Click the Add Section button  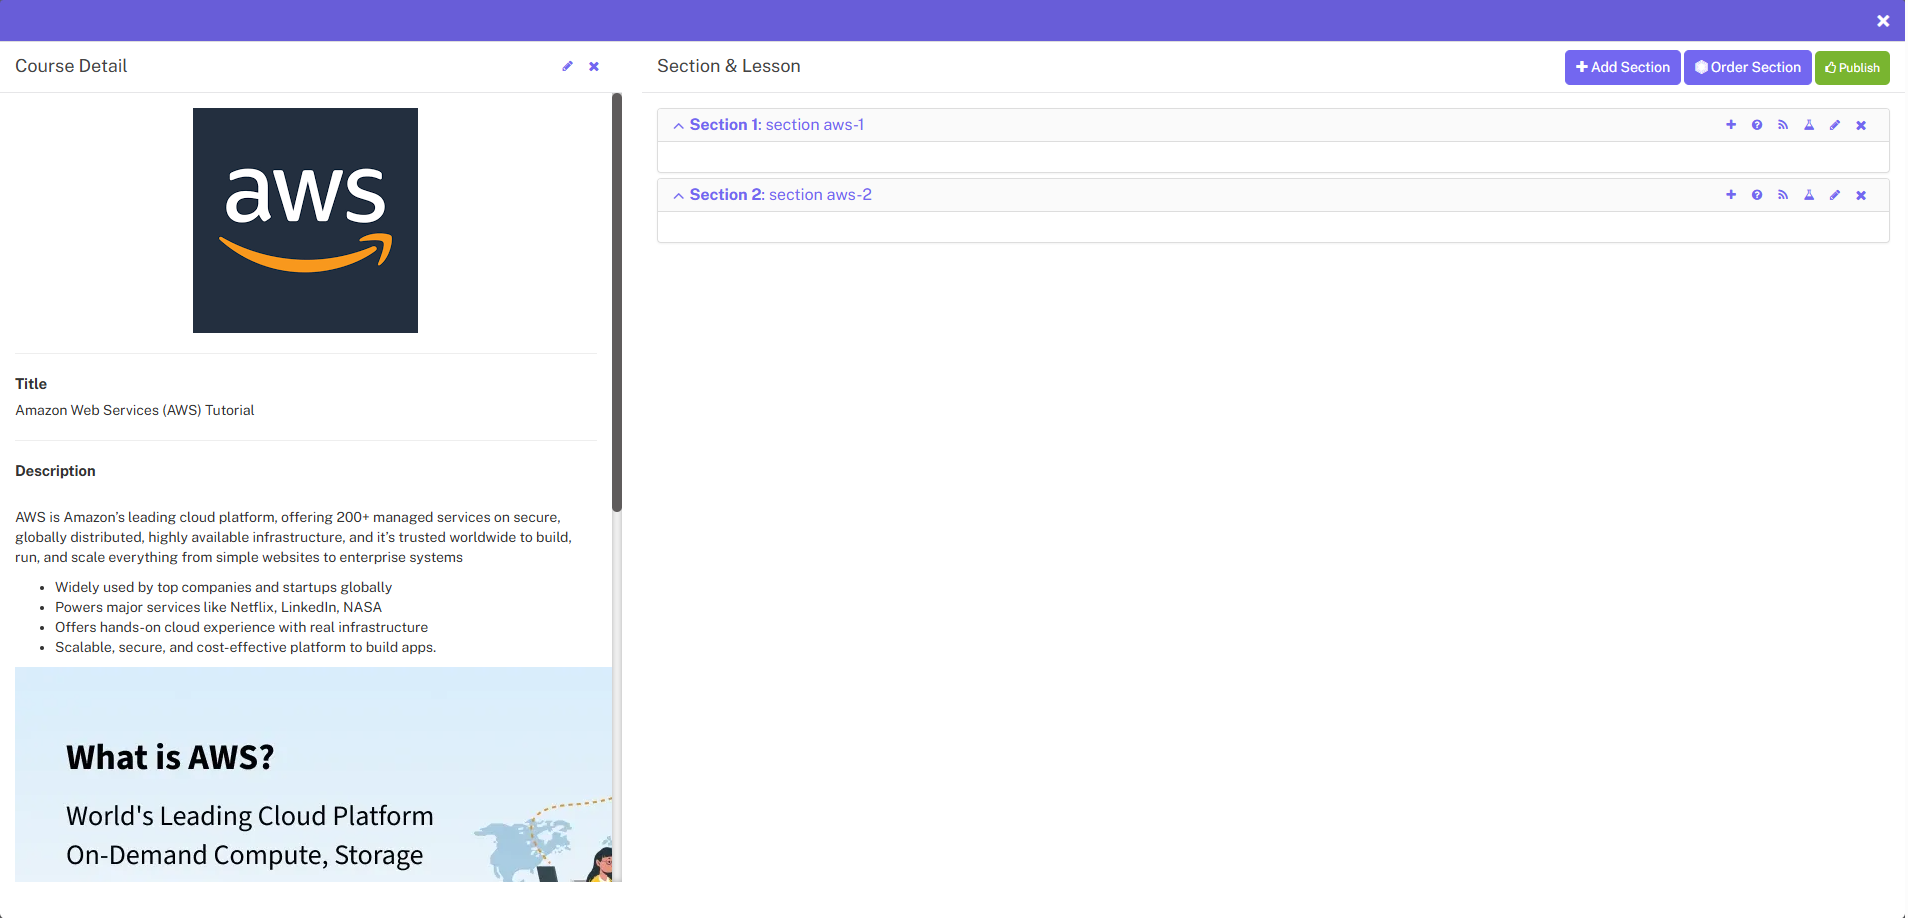coord(1622,68)
